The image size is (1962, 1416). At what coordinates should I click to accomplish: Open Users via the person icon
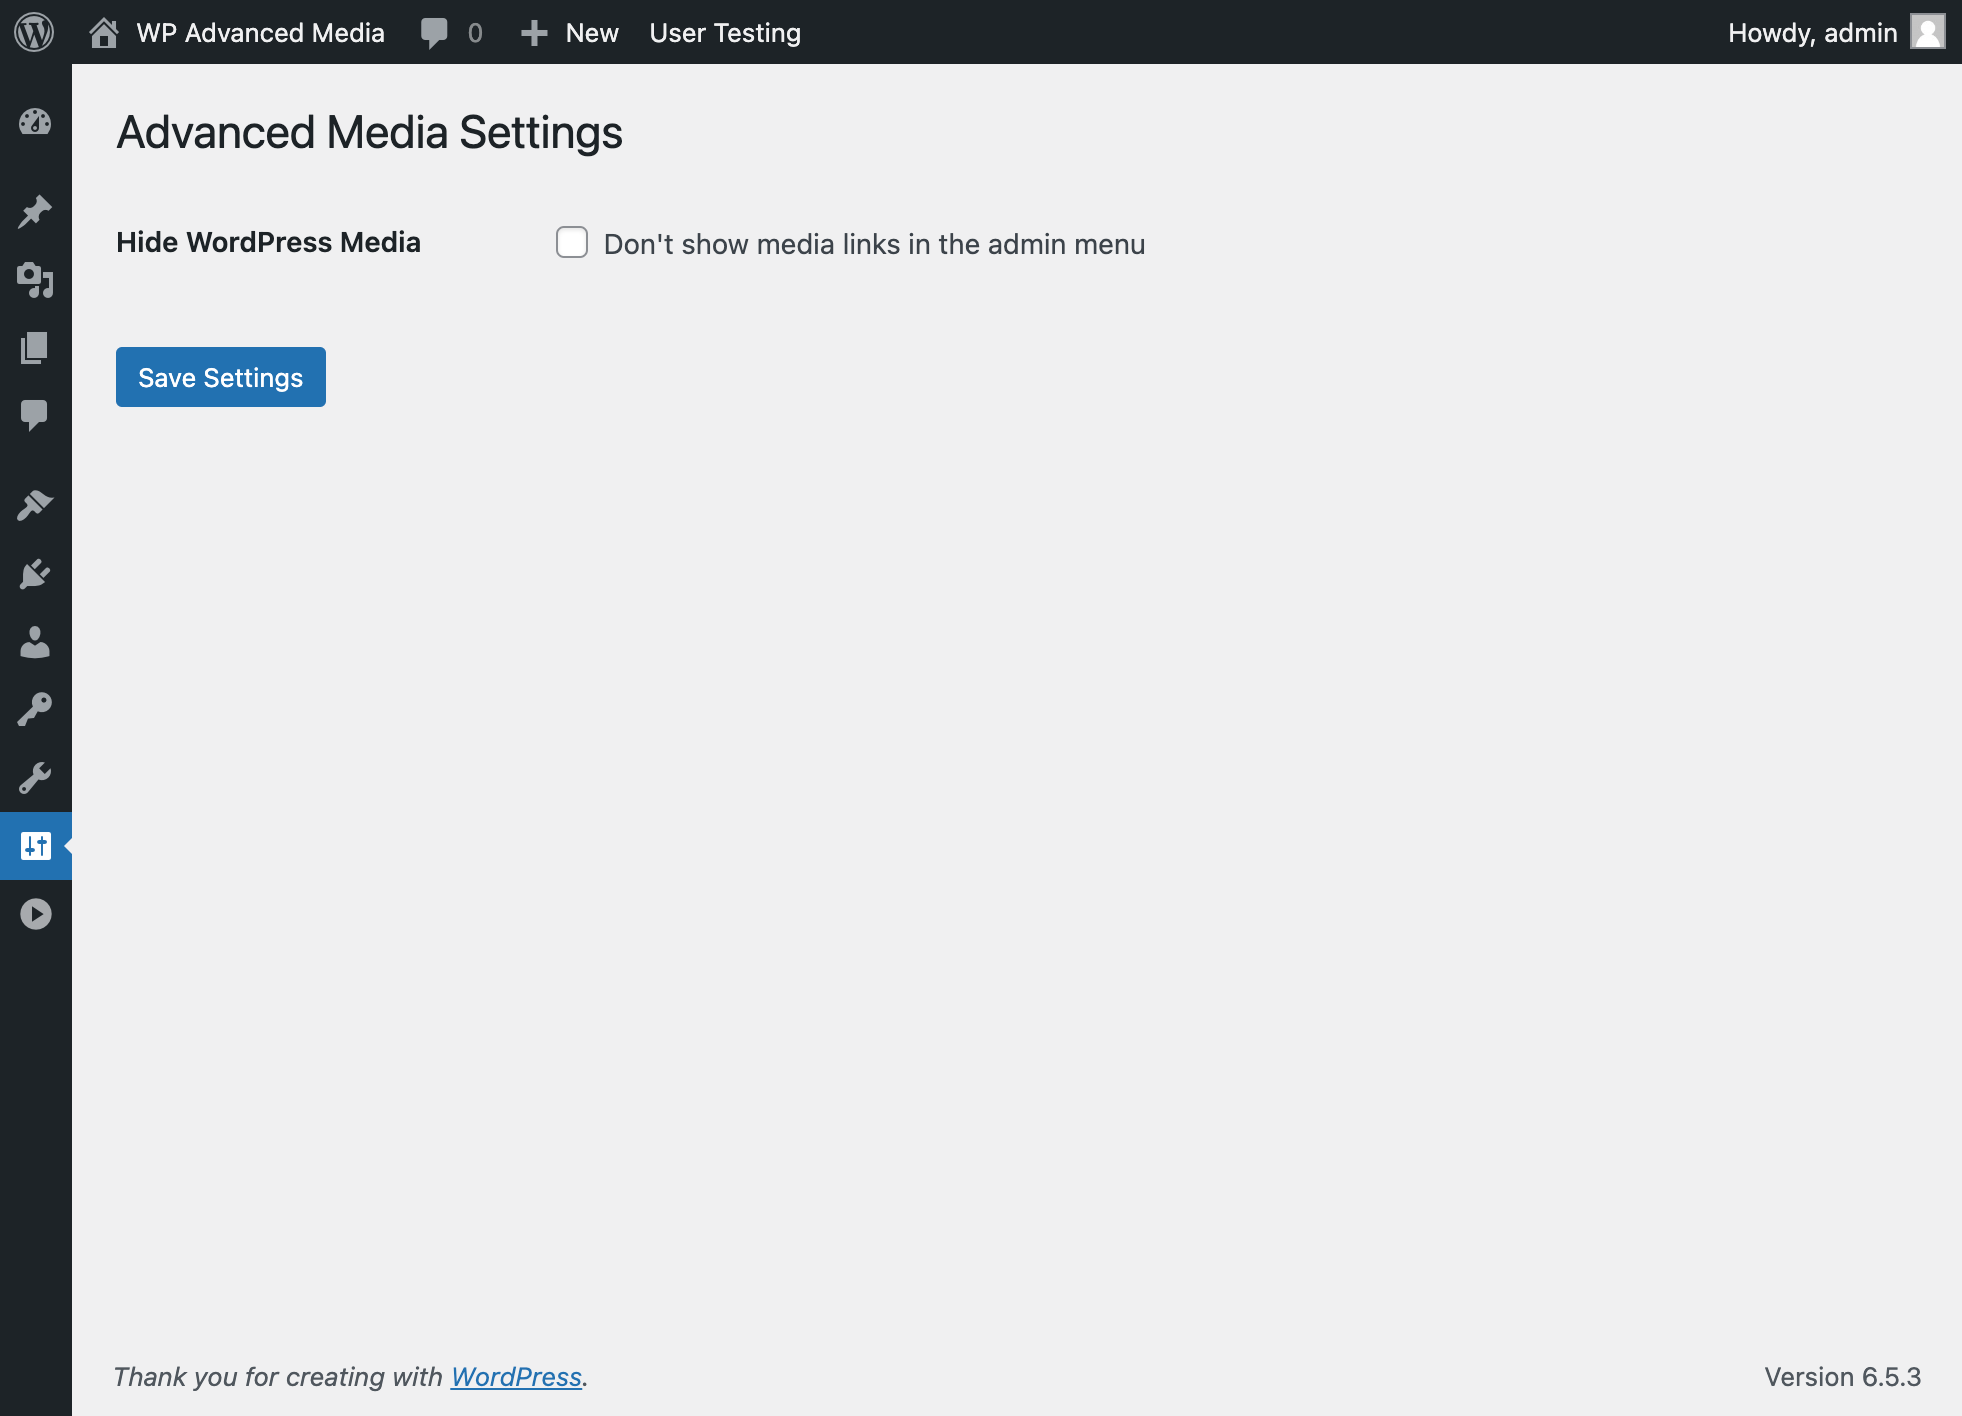click(x=35, y=643)
